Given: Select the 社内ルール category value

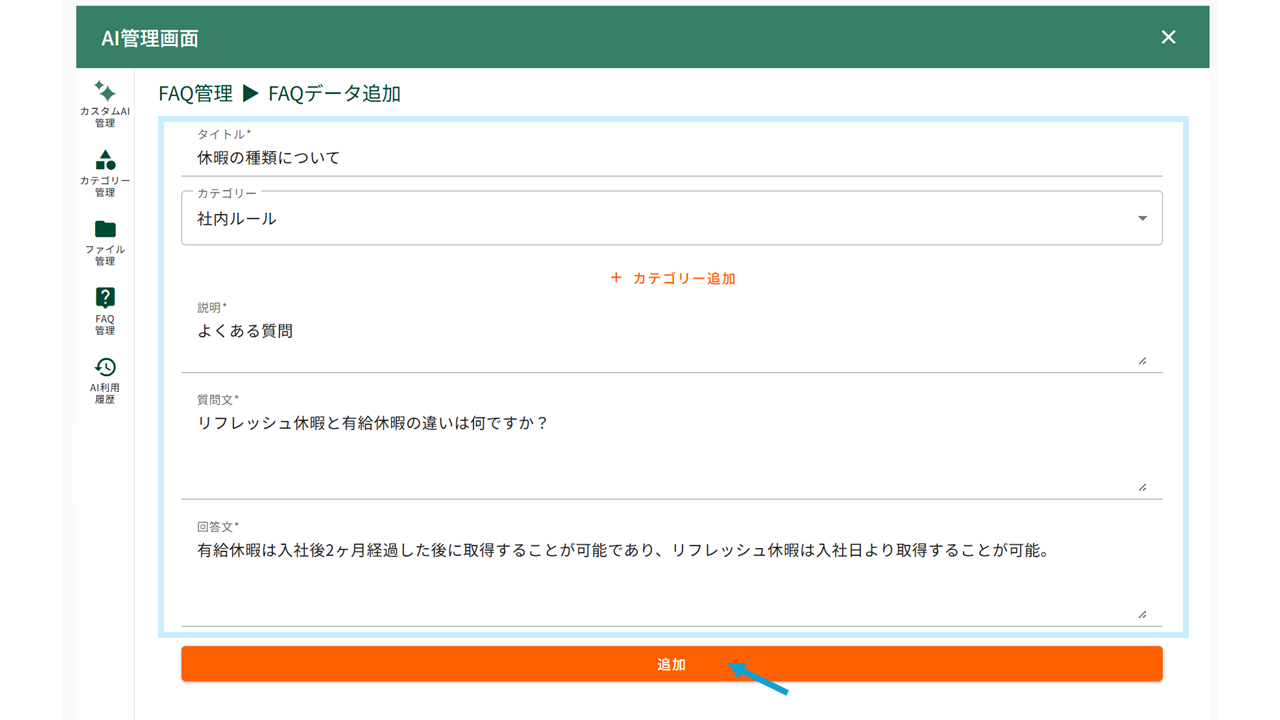Looking at the screenshot, I should [x=237, y=219].
